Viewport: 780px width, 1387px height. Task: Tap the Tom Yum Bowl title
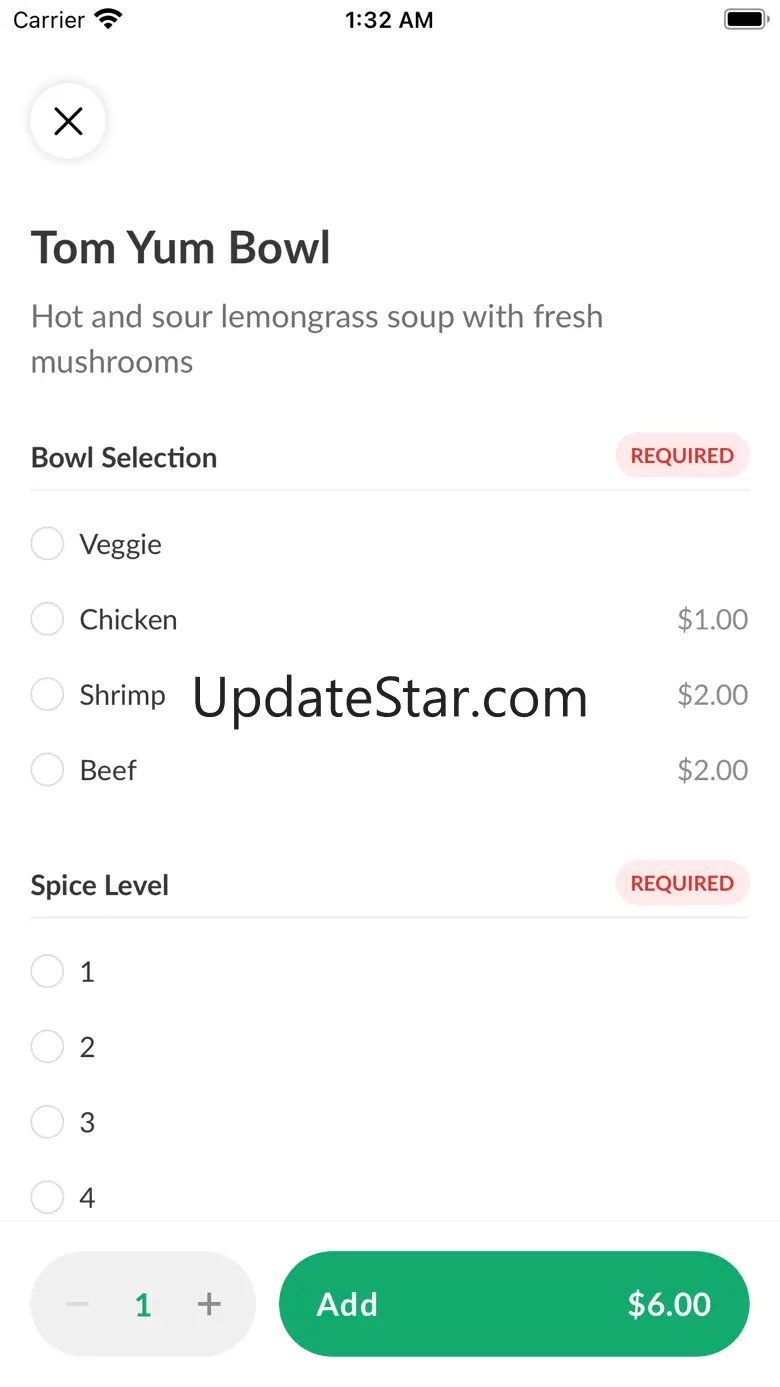(181, 248)
